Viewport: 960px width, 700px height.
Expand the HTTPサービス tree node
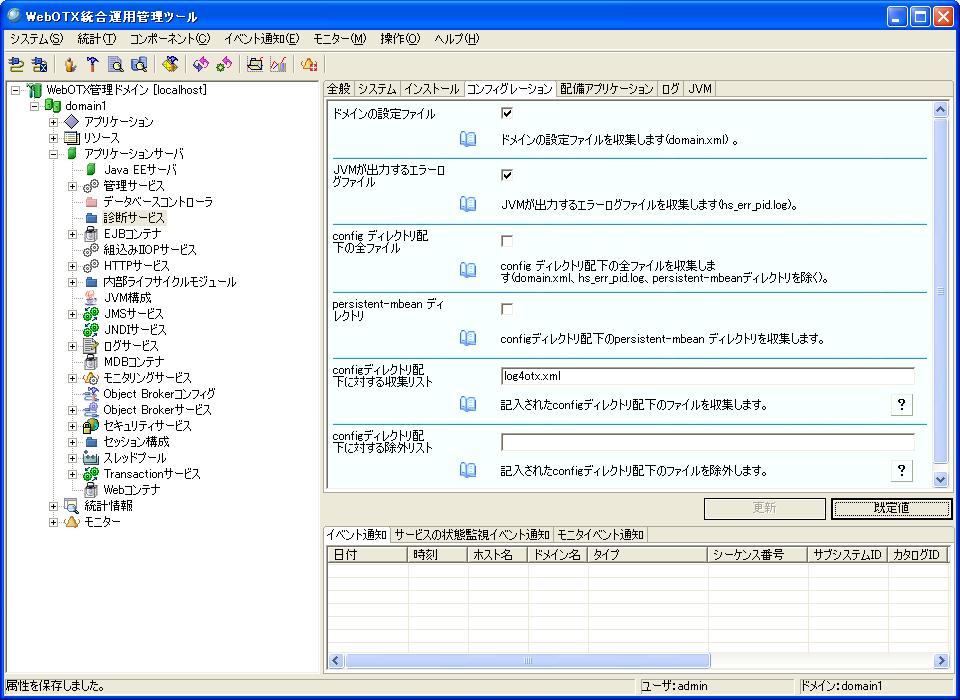pos(73,266)
